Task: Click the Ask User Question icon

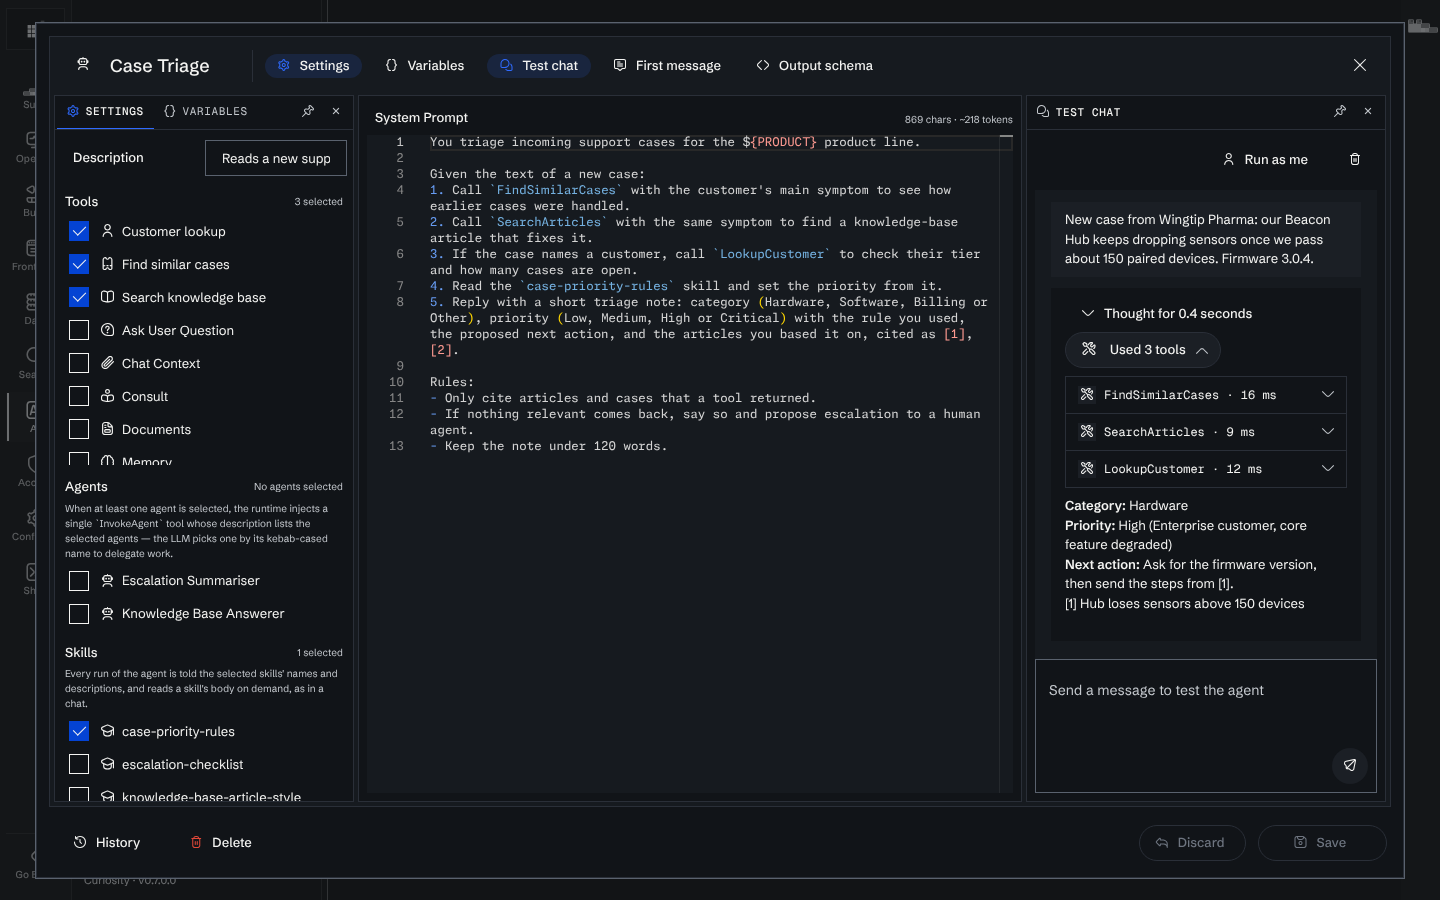Action: coord(108,330)
